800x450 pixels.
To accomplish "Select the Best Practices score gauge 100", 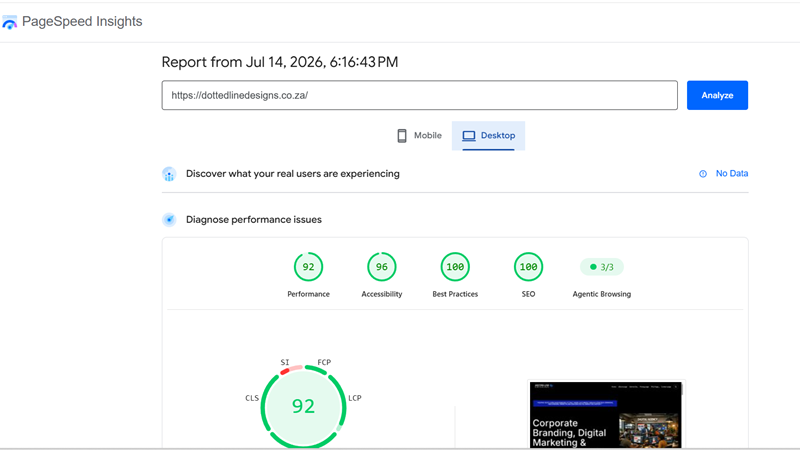I will (455, 267).
